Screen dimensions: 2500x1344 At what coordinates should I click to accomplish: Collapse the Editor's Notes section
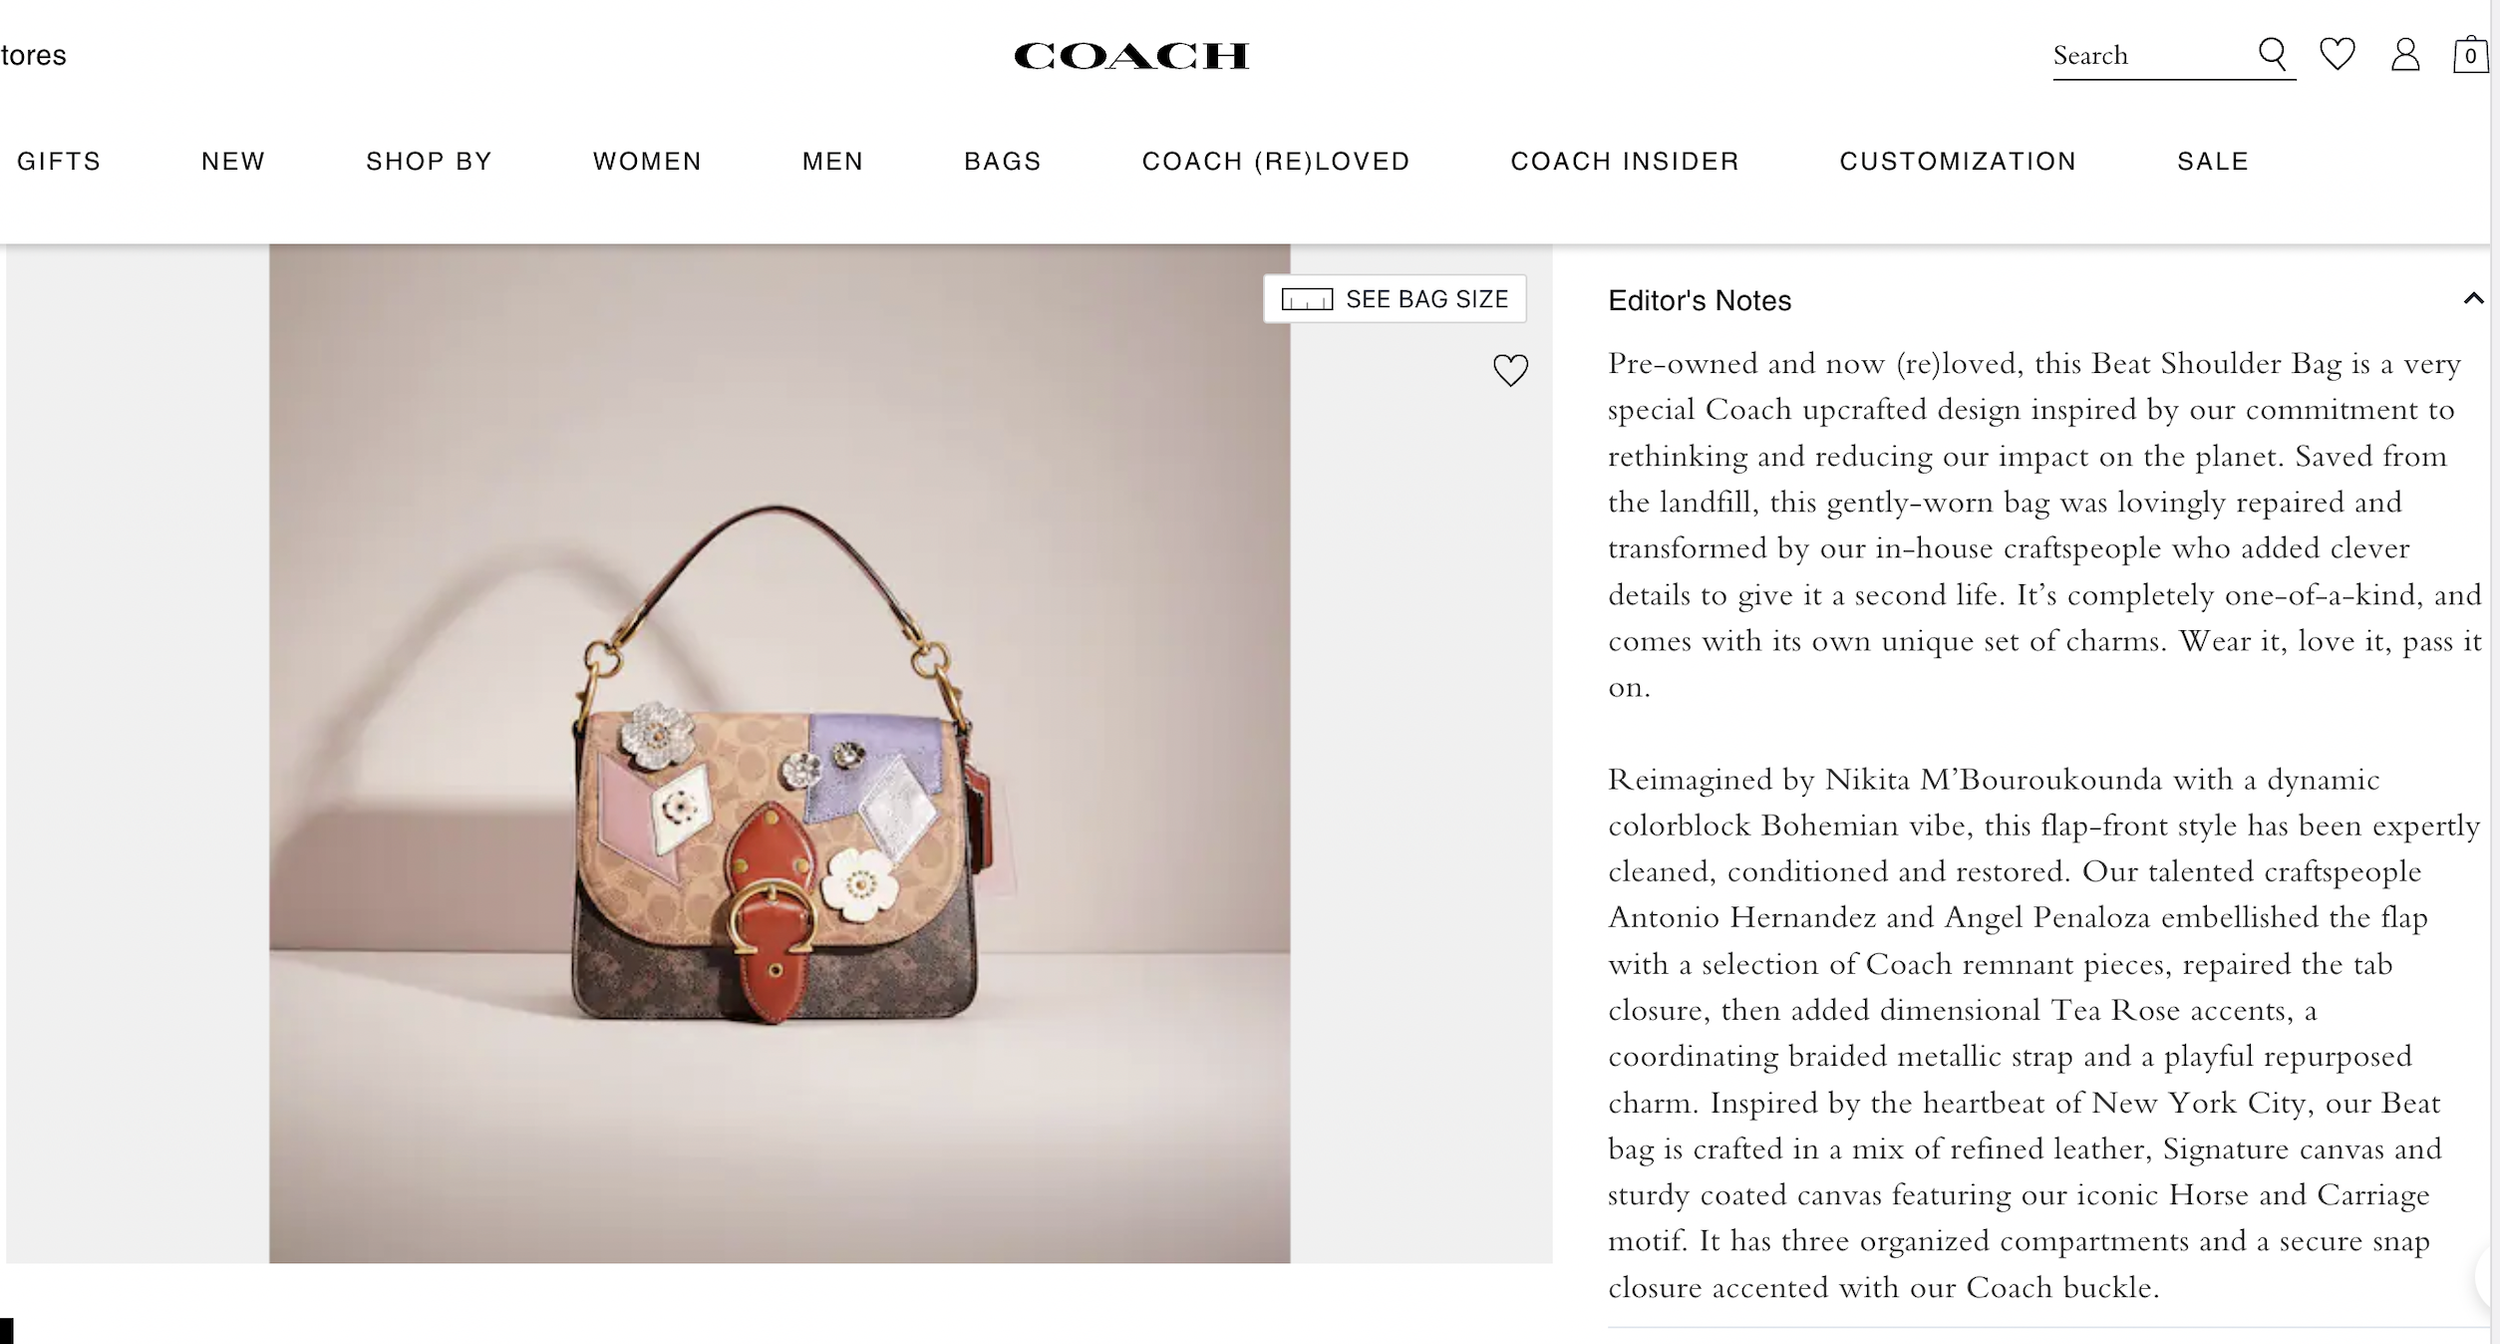point(2473,298)
